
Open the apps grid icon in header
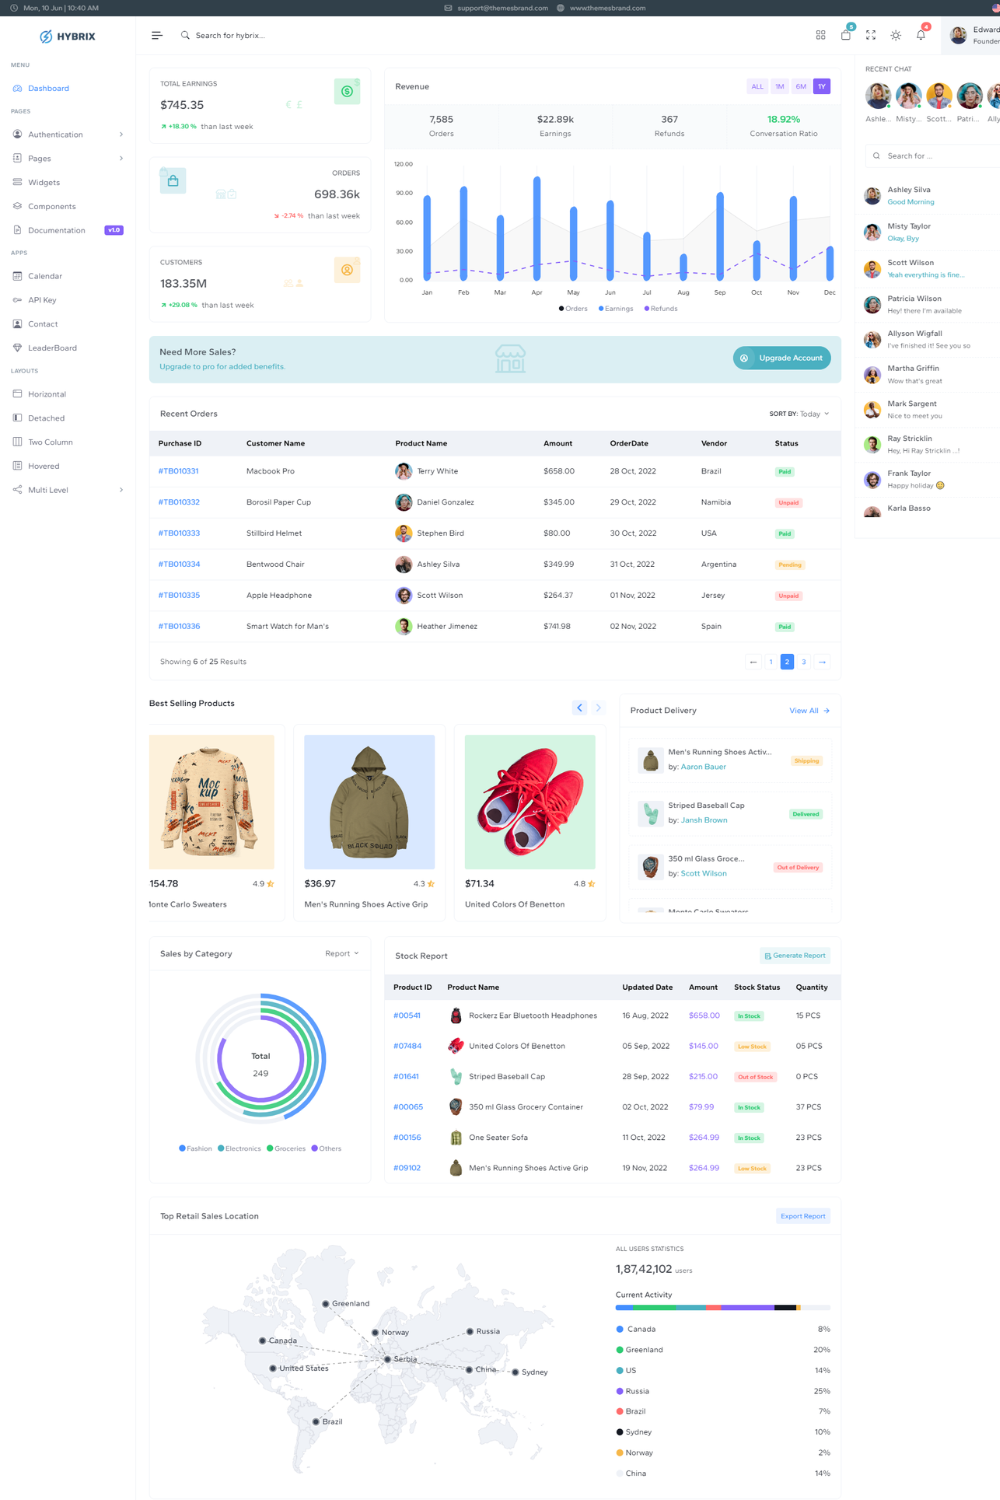821,35
